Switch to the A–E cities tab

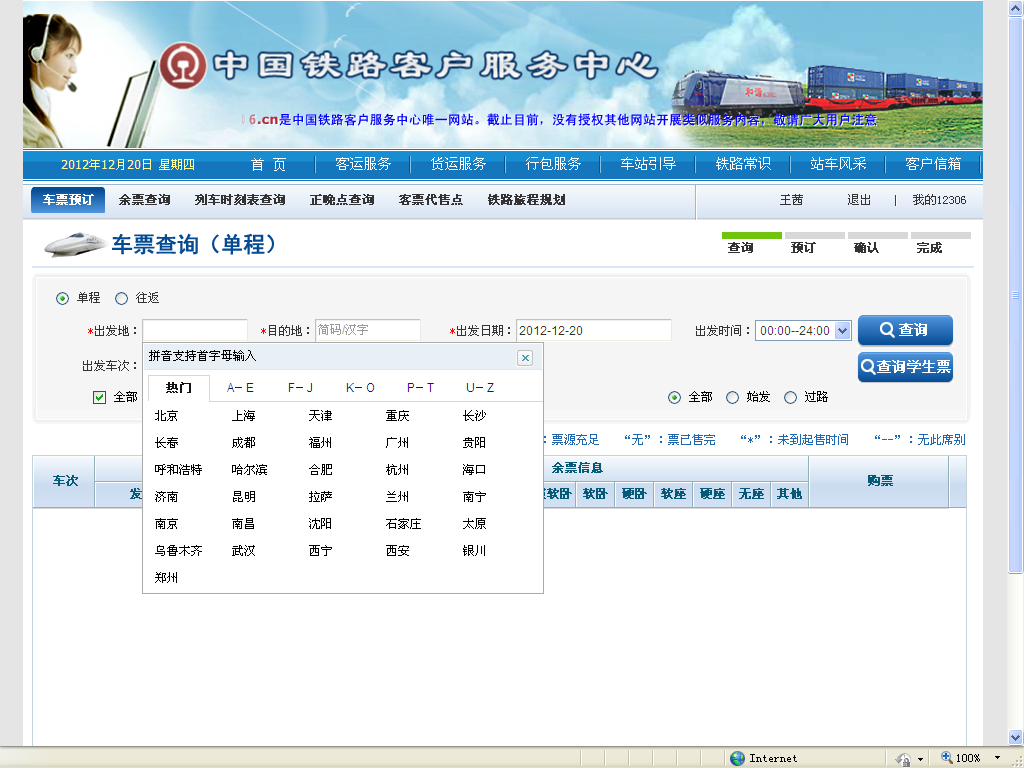[240, 388]
